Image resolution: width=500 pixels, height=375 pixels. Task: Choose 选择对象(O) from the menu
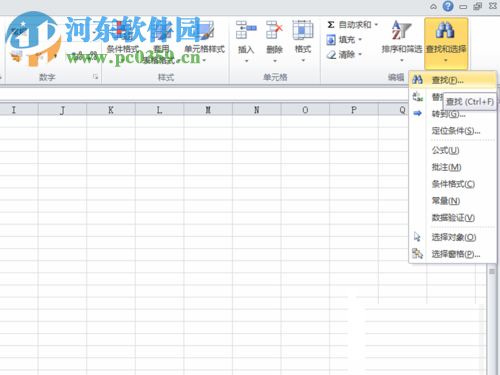click(x=452, y=237)
